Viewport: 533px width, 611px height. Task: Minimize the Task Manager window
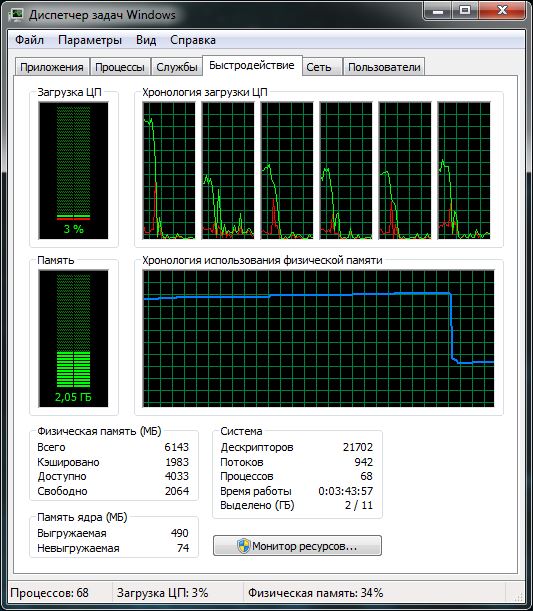tap(438, 11)
